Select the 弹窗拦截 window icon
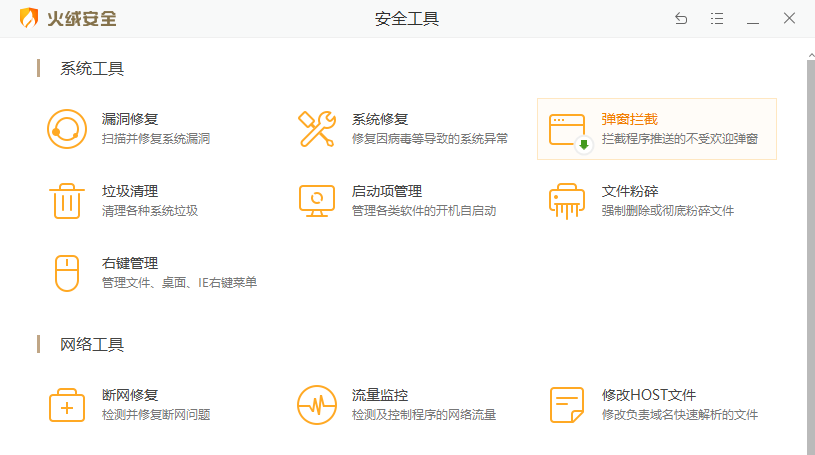The height and width of the screenshot is (455, 815). pos(568,129)
